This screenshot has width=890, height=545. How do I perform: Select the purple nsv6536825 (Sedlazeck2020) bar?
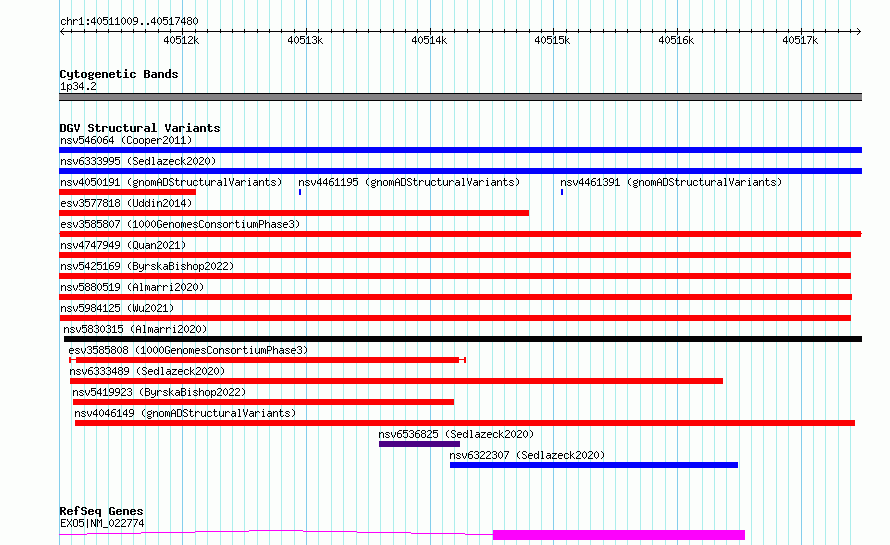419,444
